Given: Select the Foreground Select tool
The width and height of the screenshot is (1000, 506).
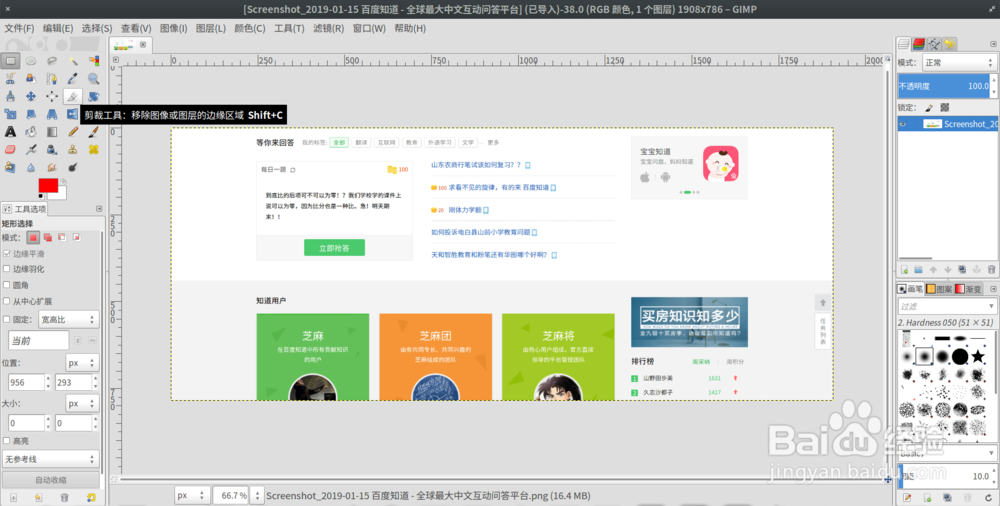Looking at the screenshot, I should (31, 78).
